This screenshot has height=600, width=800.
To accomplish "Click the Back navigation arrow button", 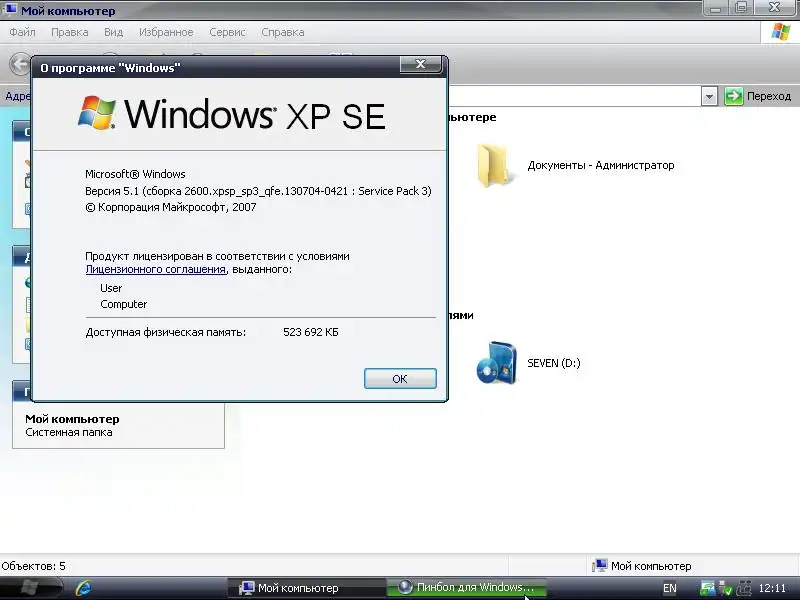I will click(19, 64).
